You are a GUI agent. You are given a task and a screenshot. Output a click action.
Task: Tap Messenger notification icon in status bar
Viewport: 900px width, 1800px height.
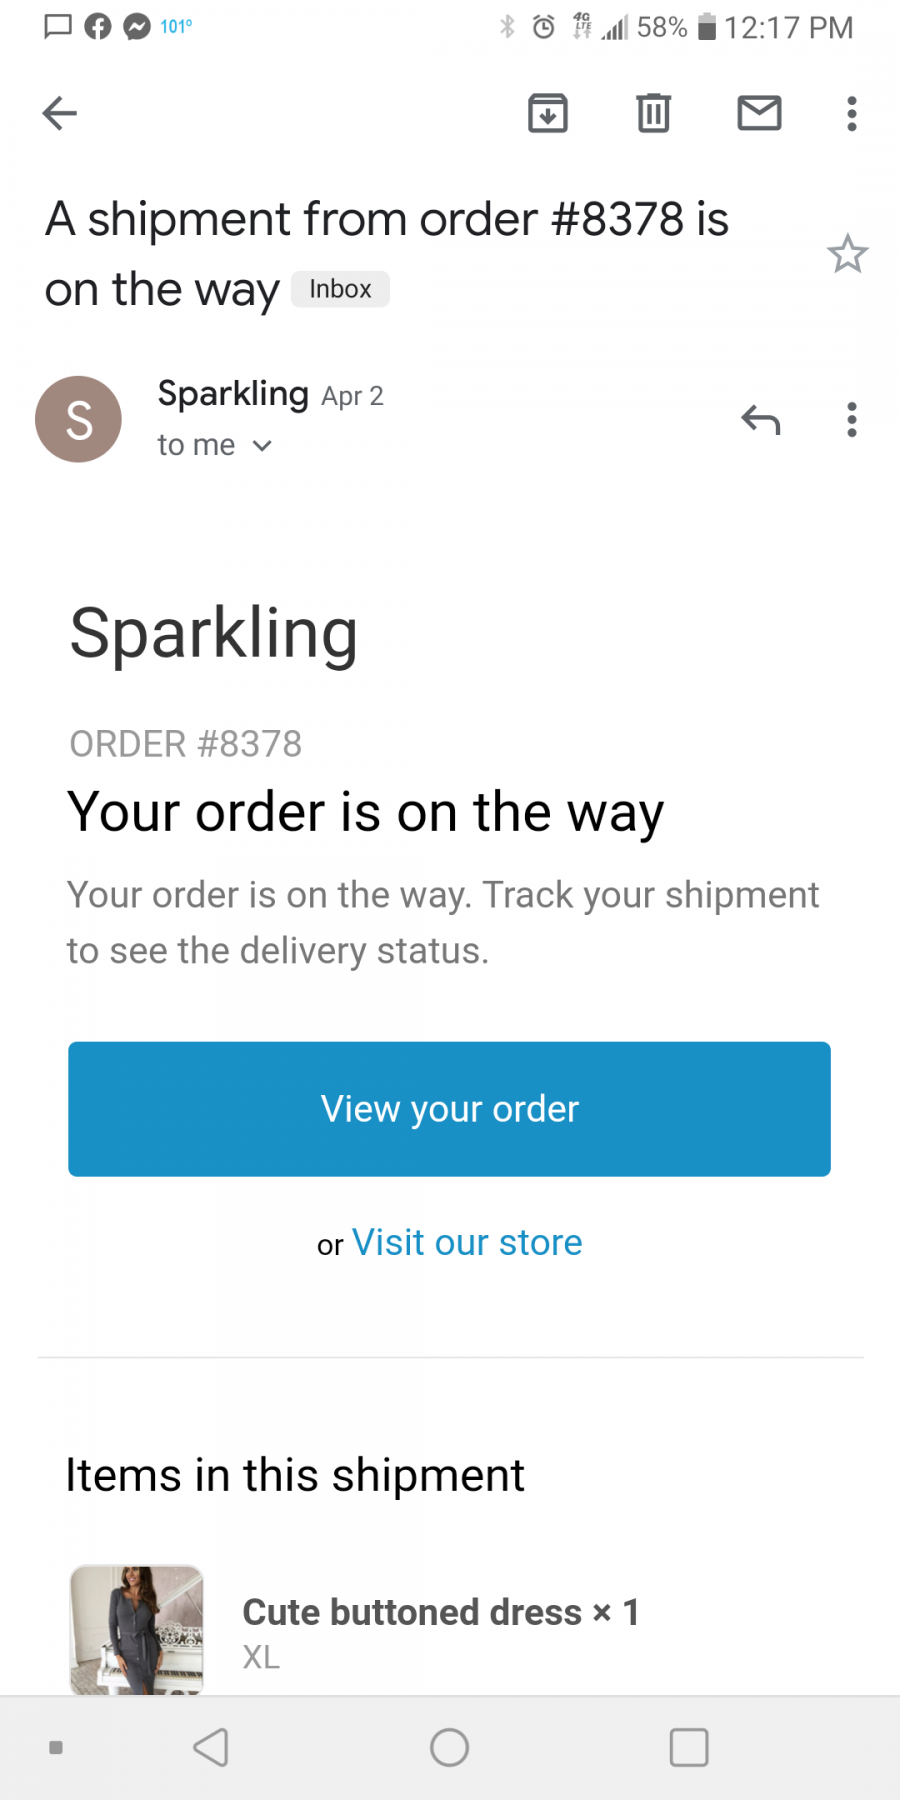tap(137, 27)
